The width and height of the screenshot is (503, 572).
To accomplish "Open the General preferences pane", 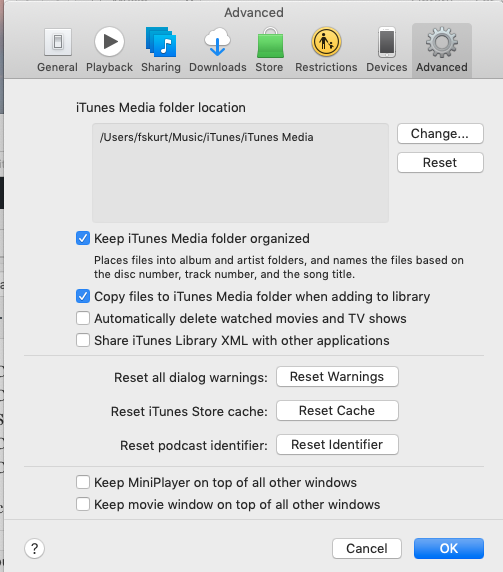I will (58, 42).
